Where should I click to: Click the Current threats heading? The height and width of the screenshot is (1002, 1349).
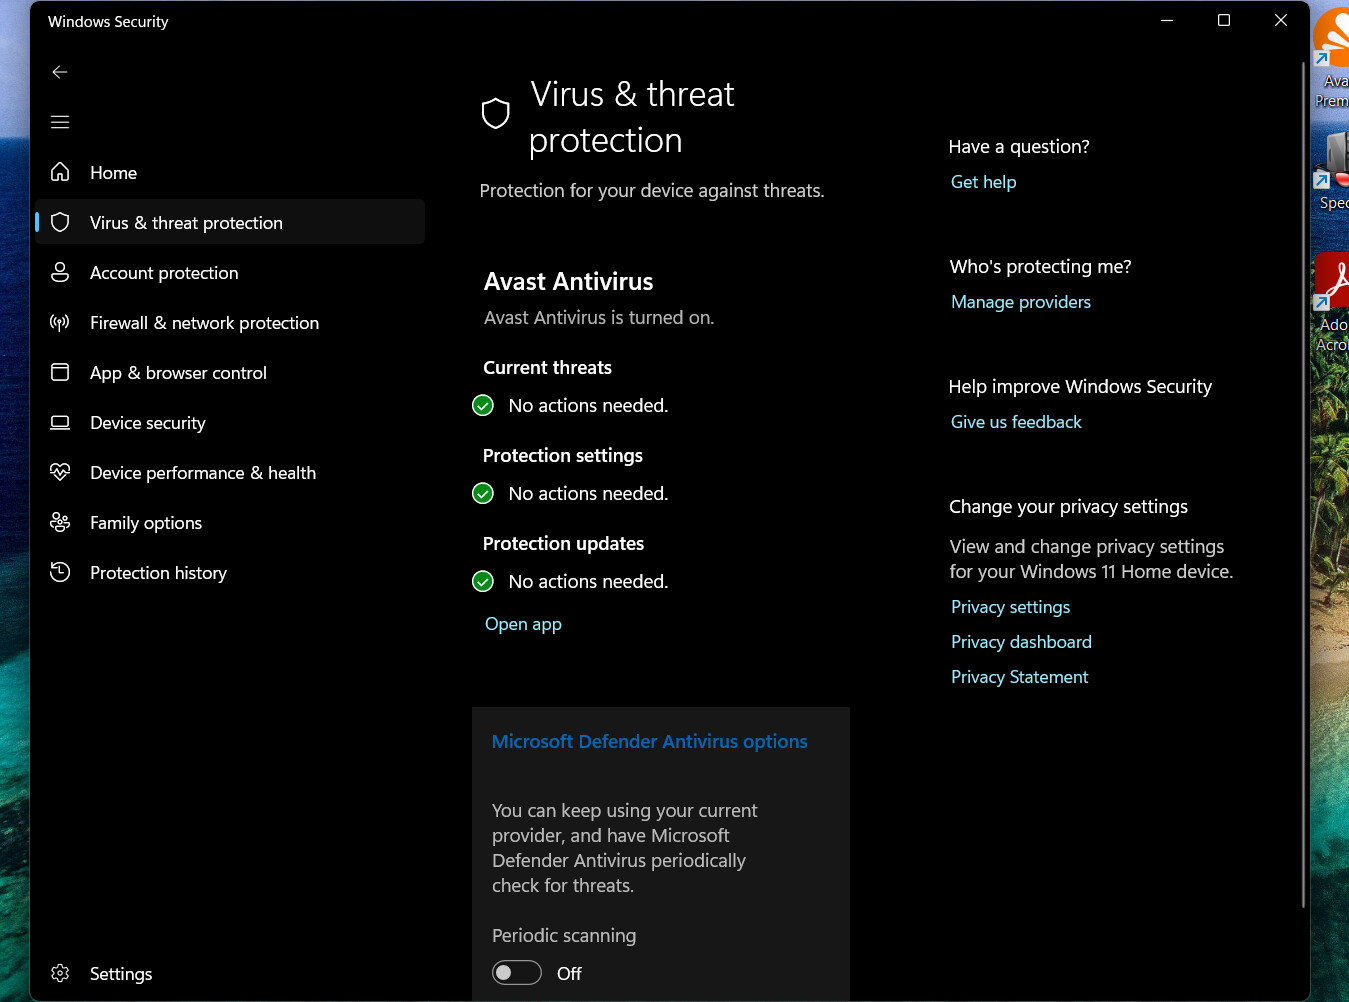click(x=547, y=368)
